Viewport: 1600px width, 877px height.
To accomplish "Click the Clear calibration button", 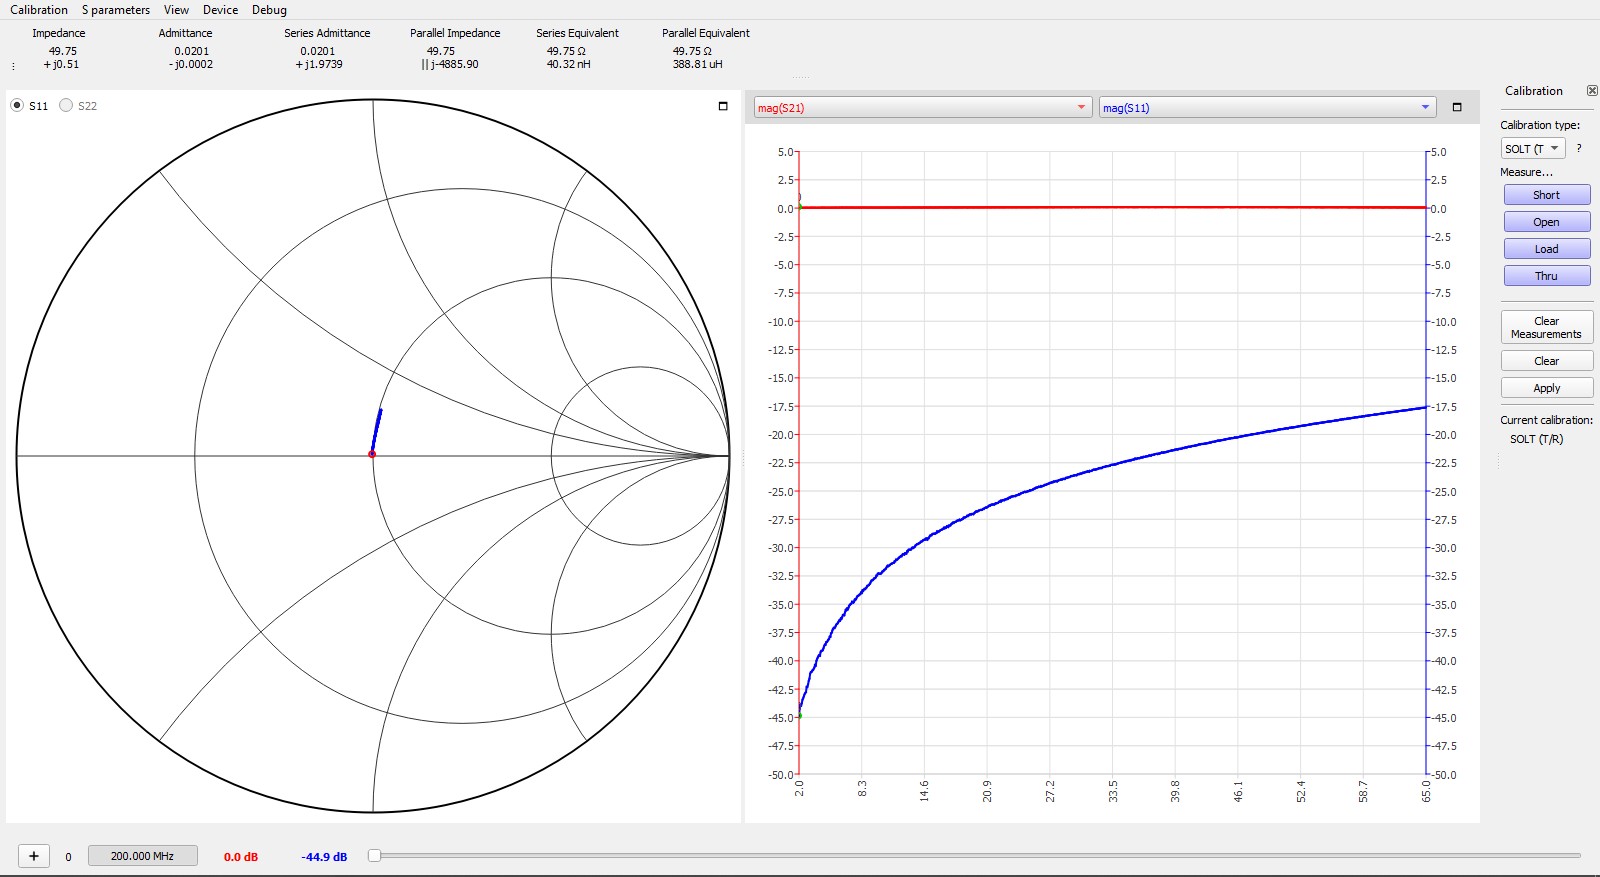I will click(1547, 361).
